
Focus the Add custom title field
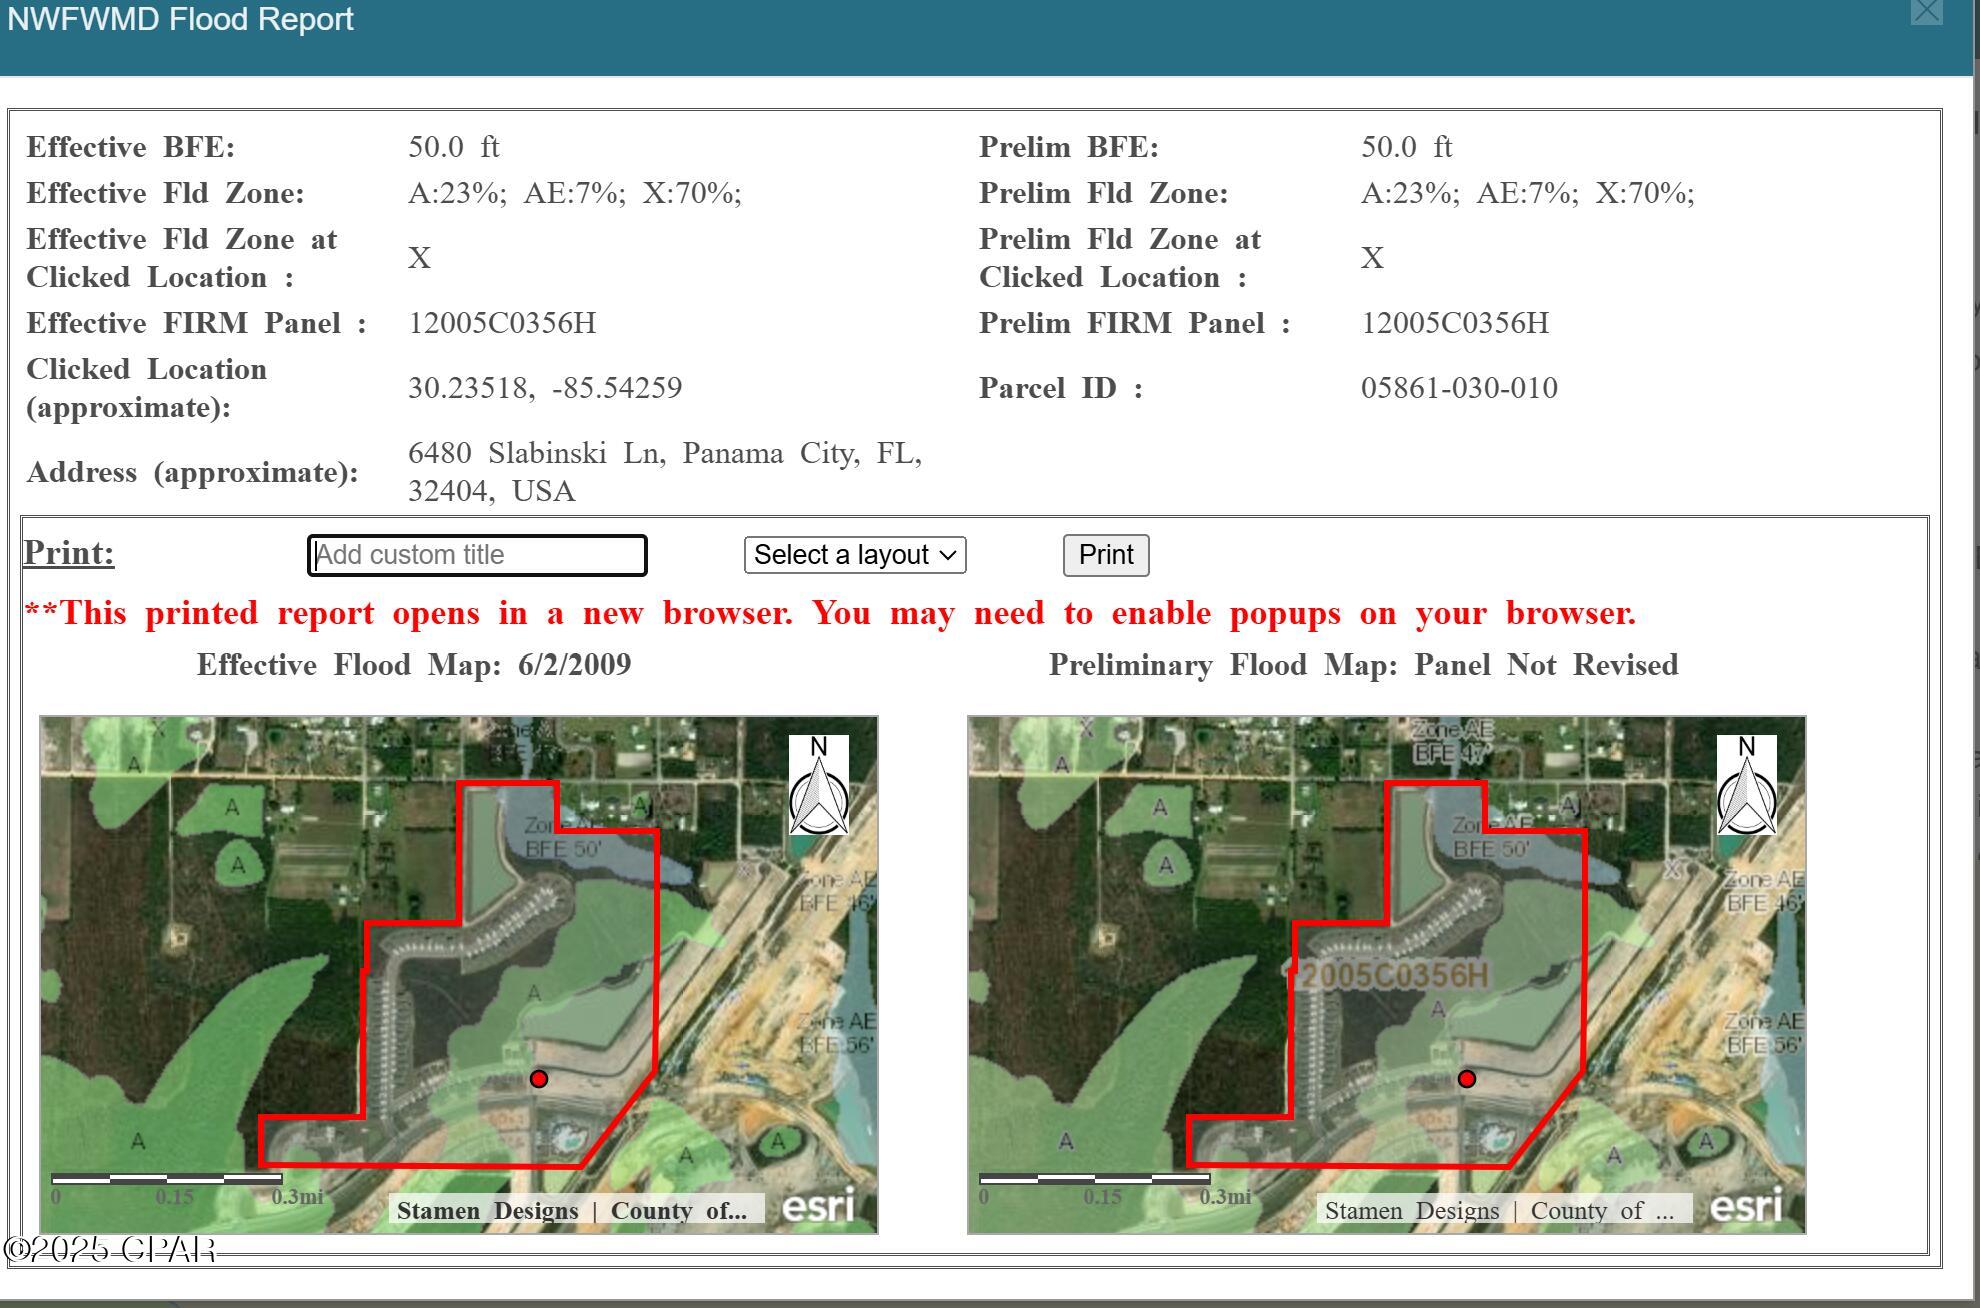coord(477,555)
